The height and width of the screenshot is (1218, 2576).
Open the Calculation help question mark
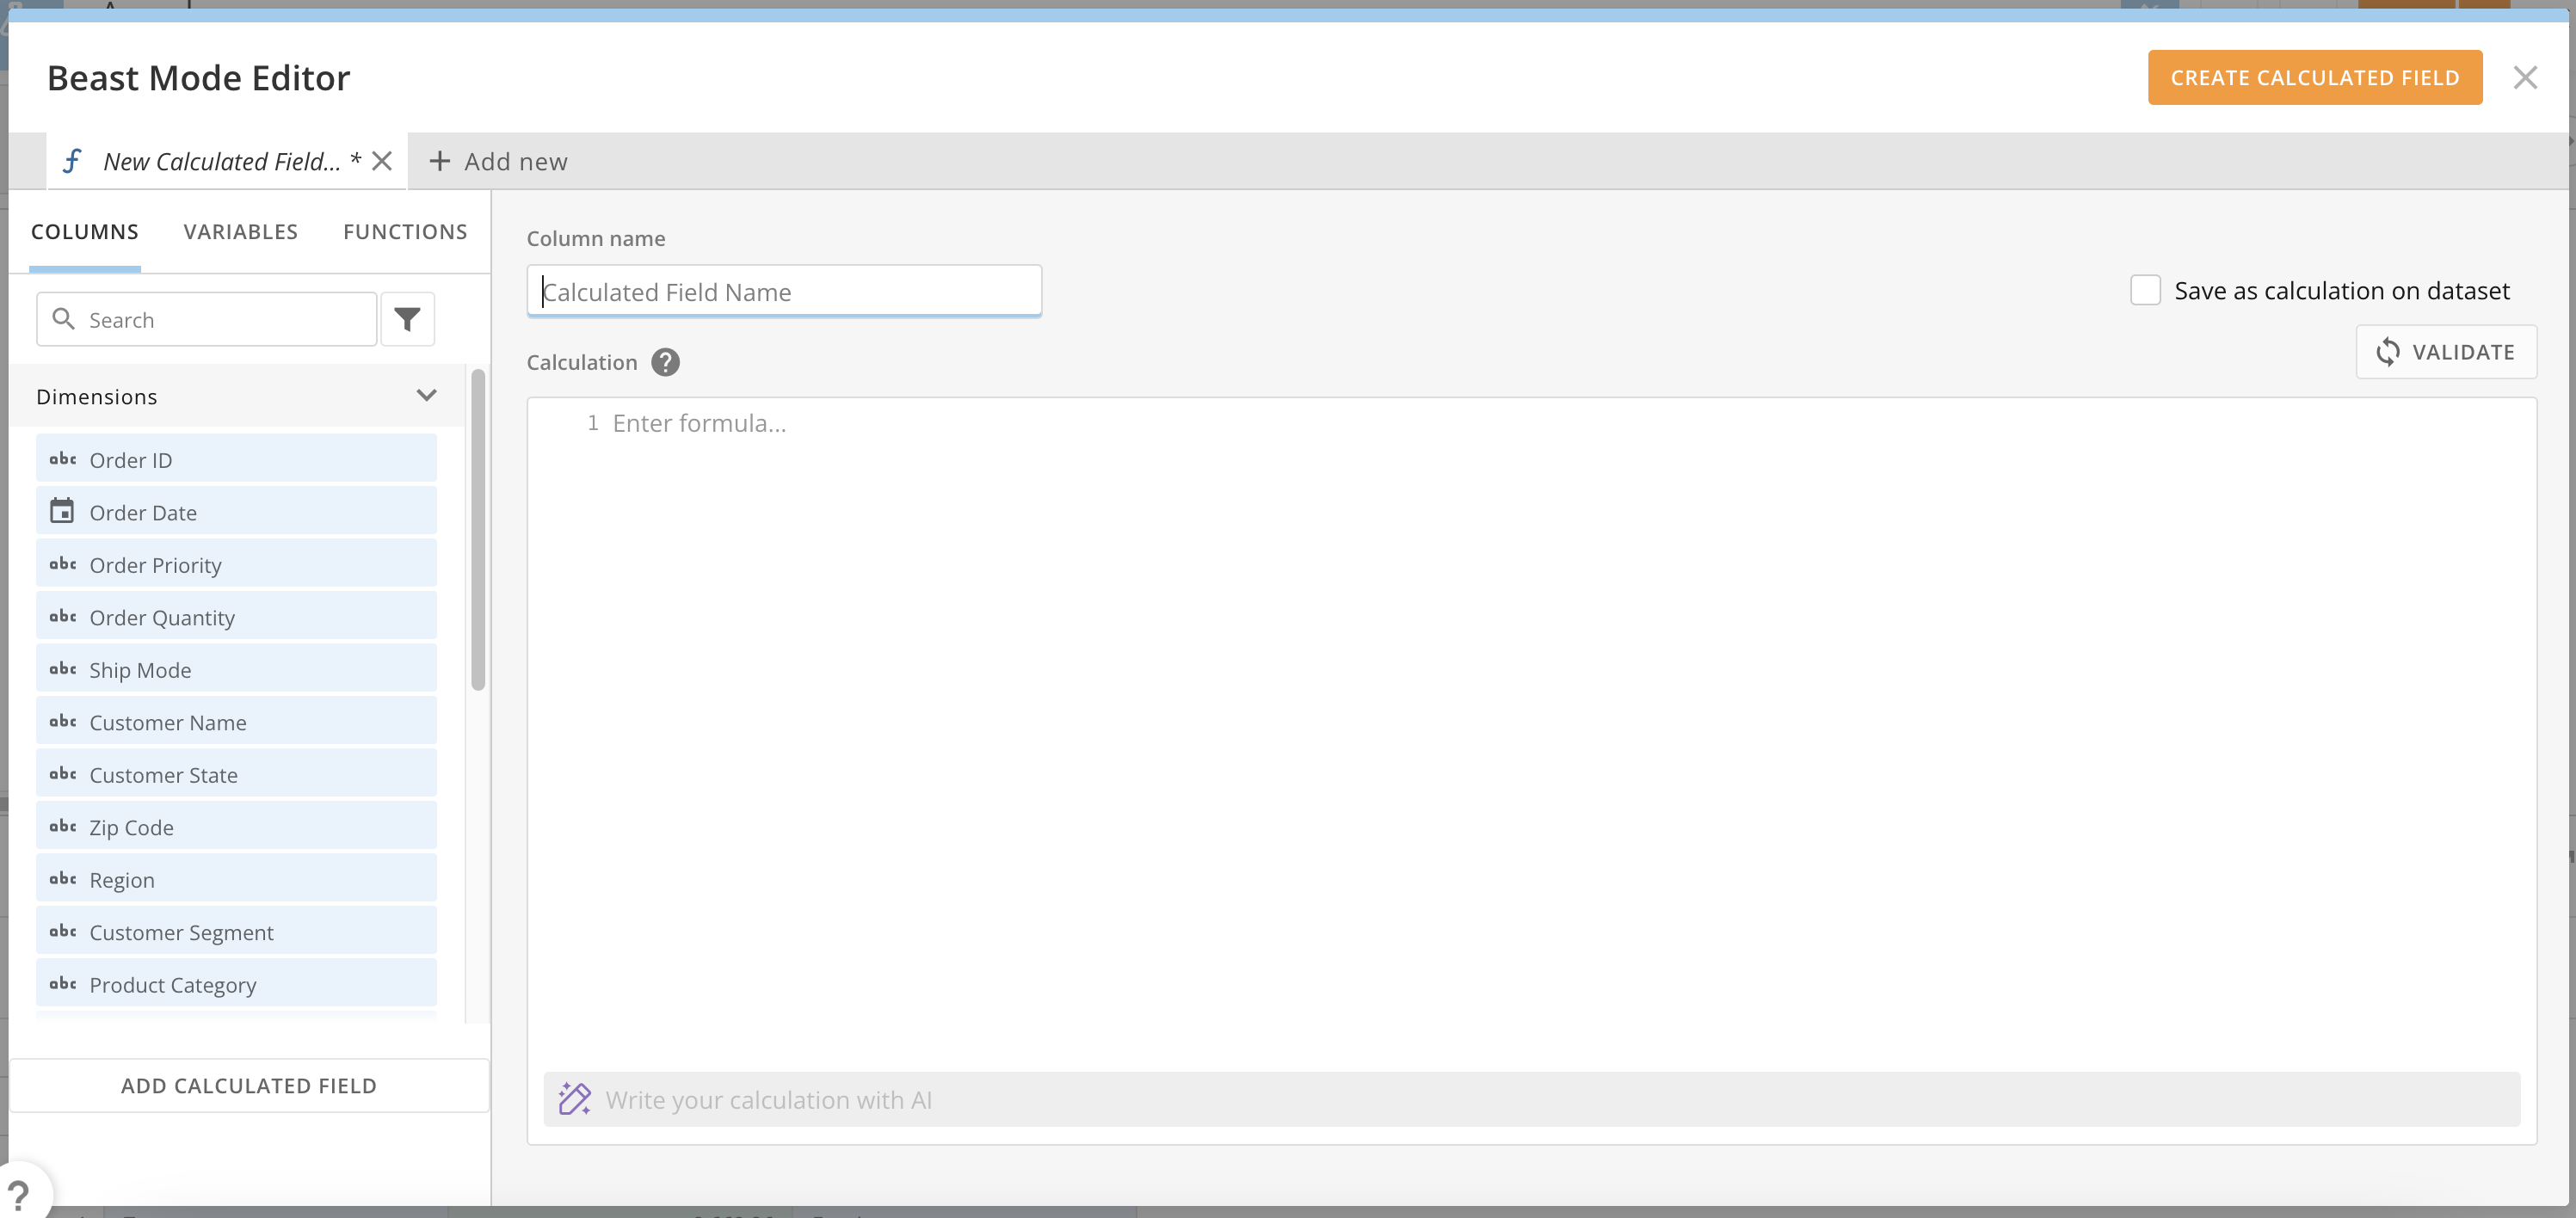click(664, 362)
